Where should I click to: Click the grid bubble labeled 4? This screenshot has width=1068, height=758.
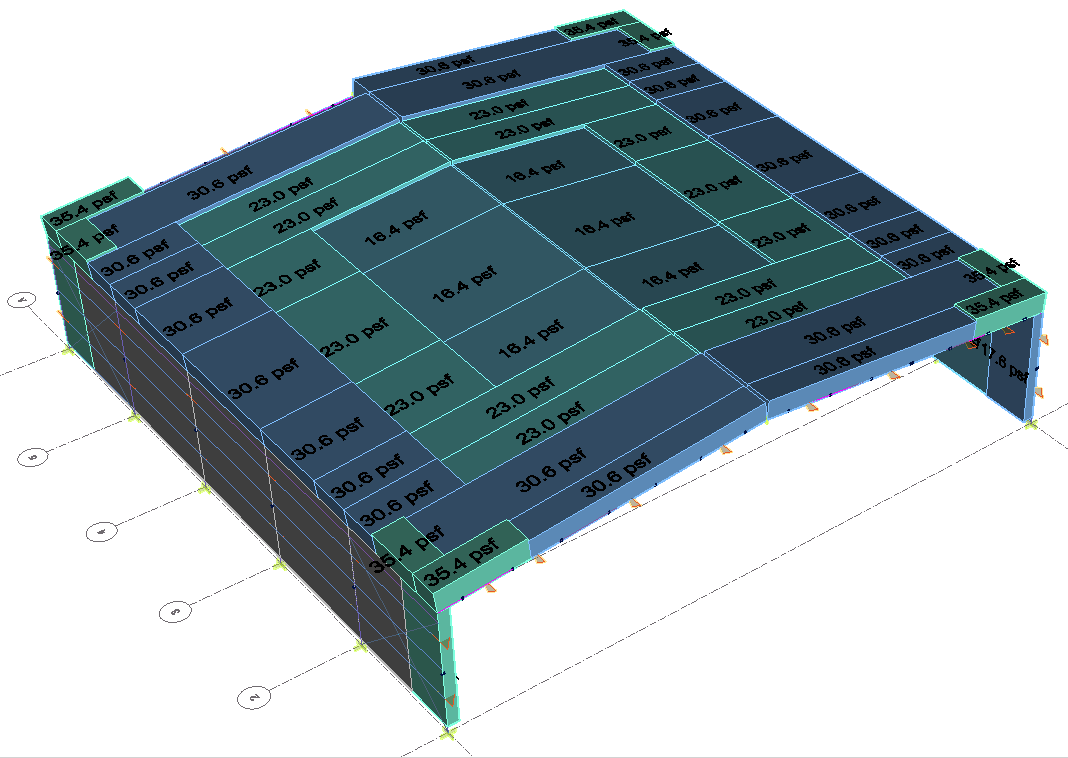101,533
